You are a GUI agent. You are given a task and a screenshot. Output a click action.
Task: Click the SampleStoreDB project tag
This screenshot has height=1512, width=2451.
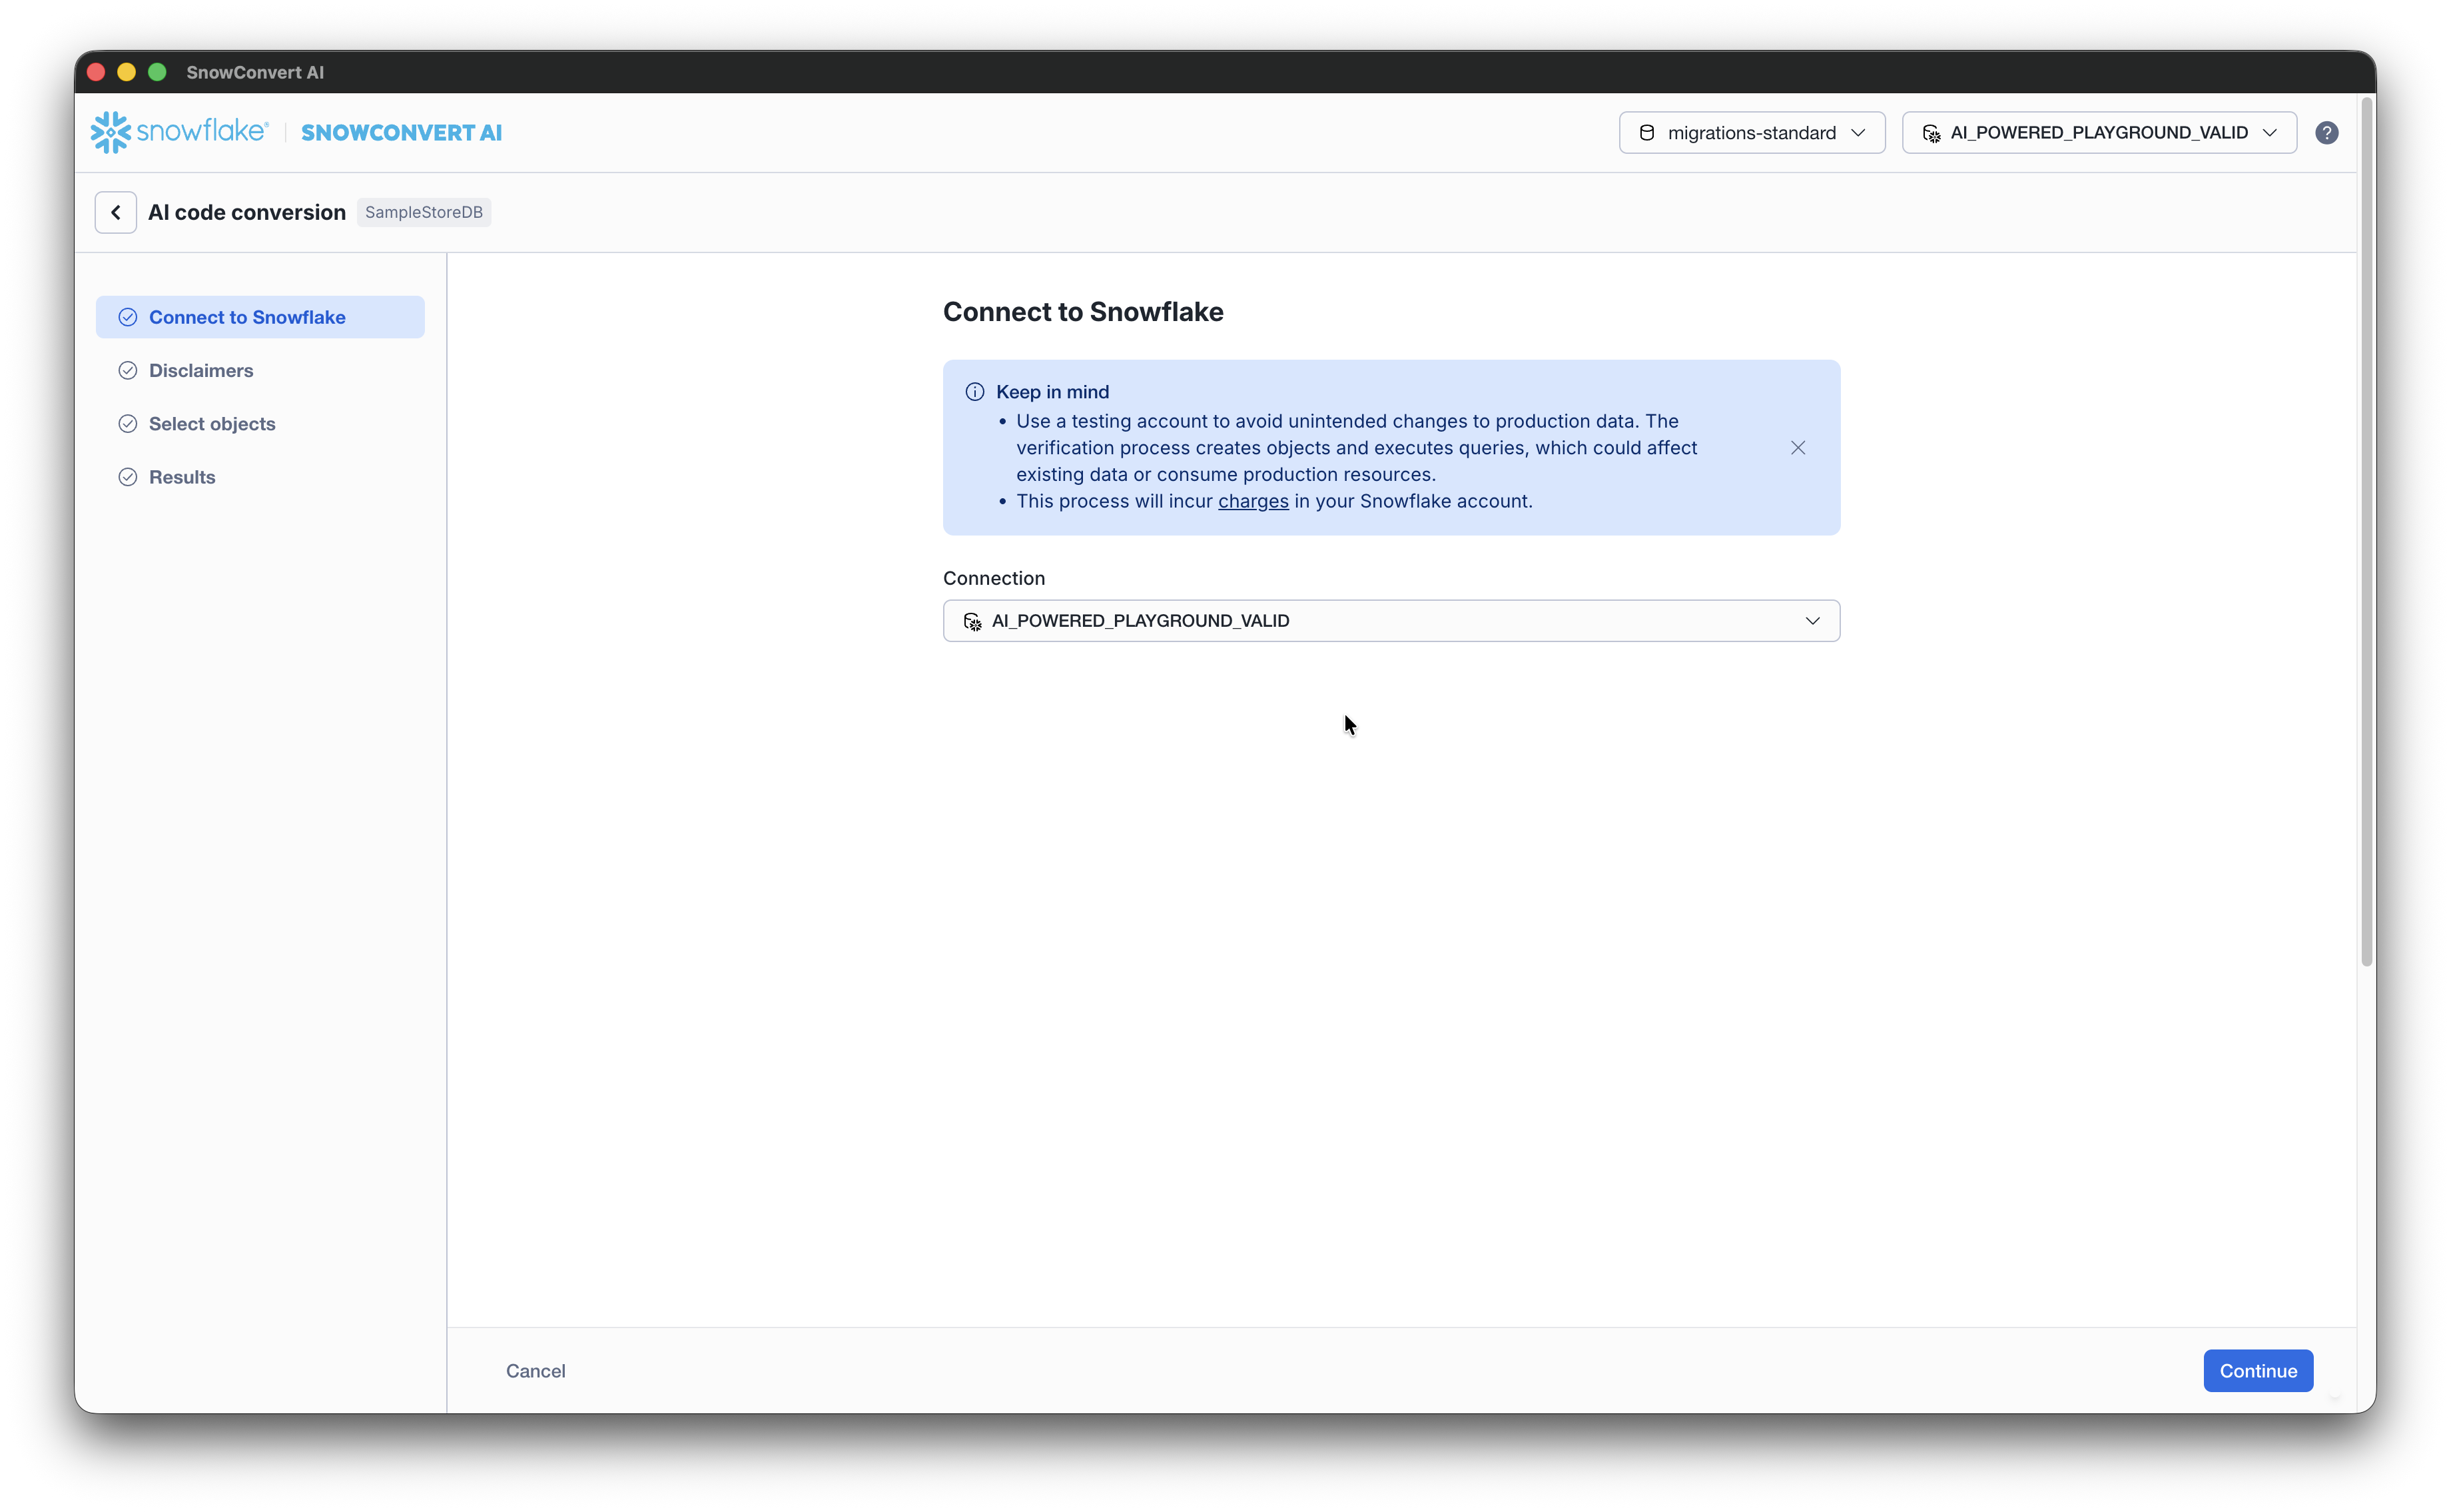point(423,212)
